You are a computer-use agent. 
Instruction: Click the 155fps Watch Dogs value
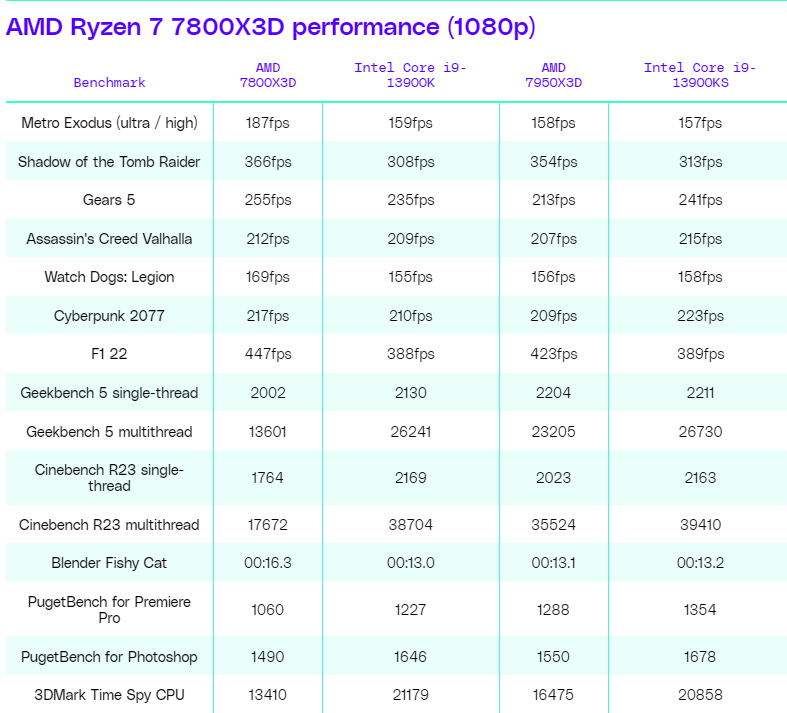(x=411, y=277)
